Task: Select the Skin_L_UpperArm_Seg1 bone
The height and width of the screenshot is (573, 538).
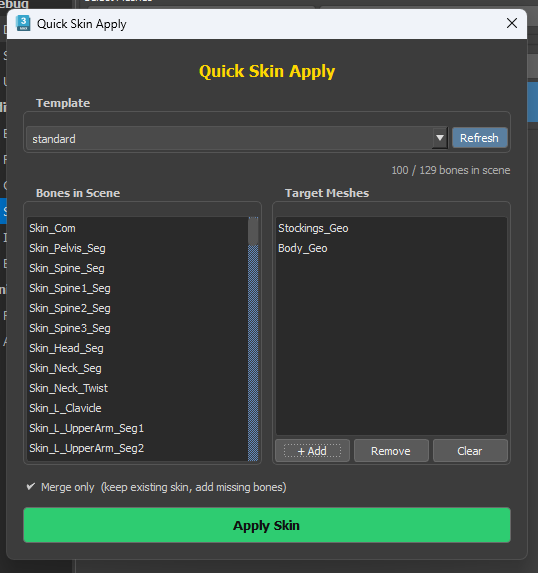Action: click(138, 428)
